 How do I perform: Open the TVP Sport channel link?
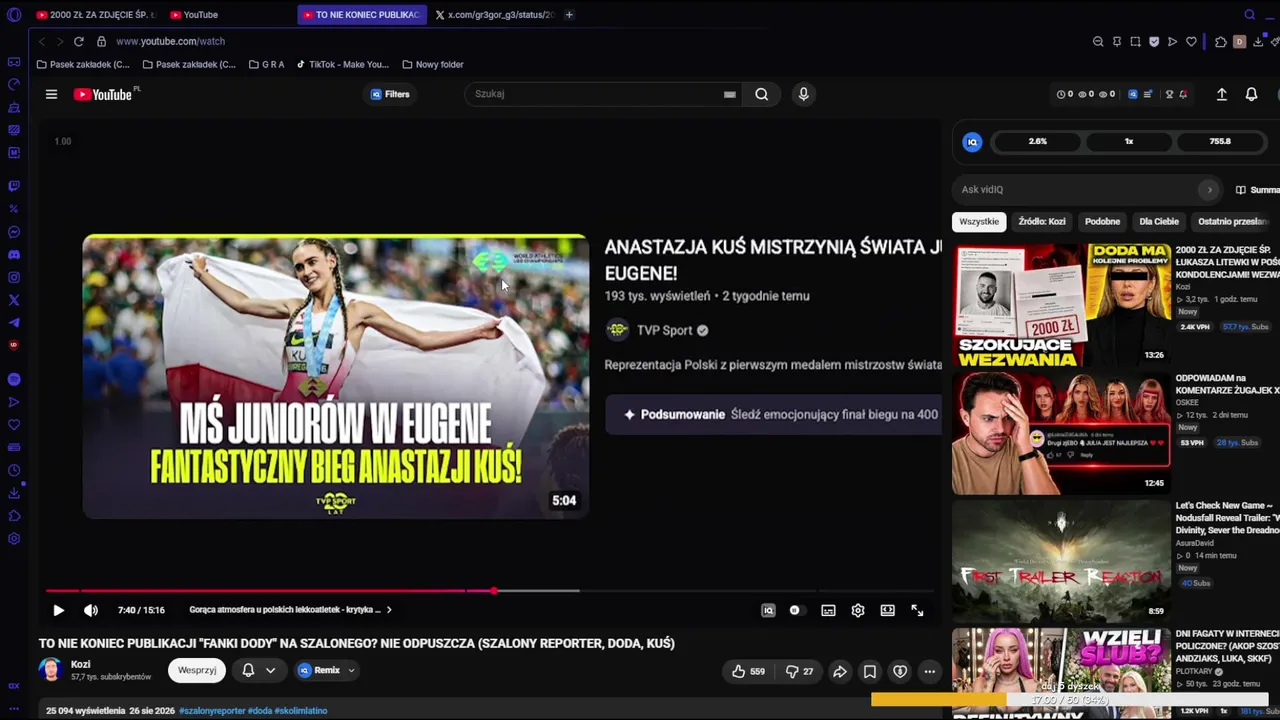pyautogui.click(x=664, y=331)
